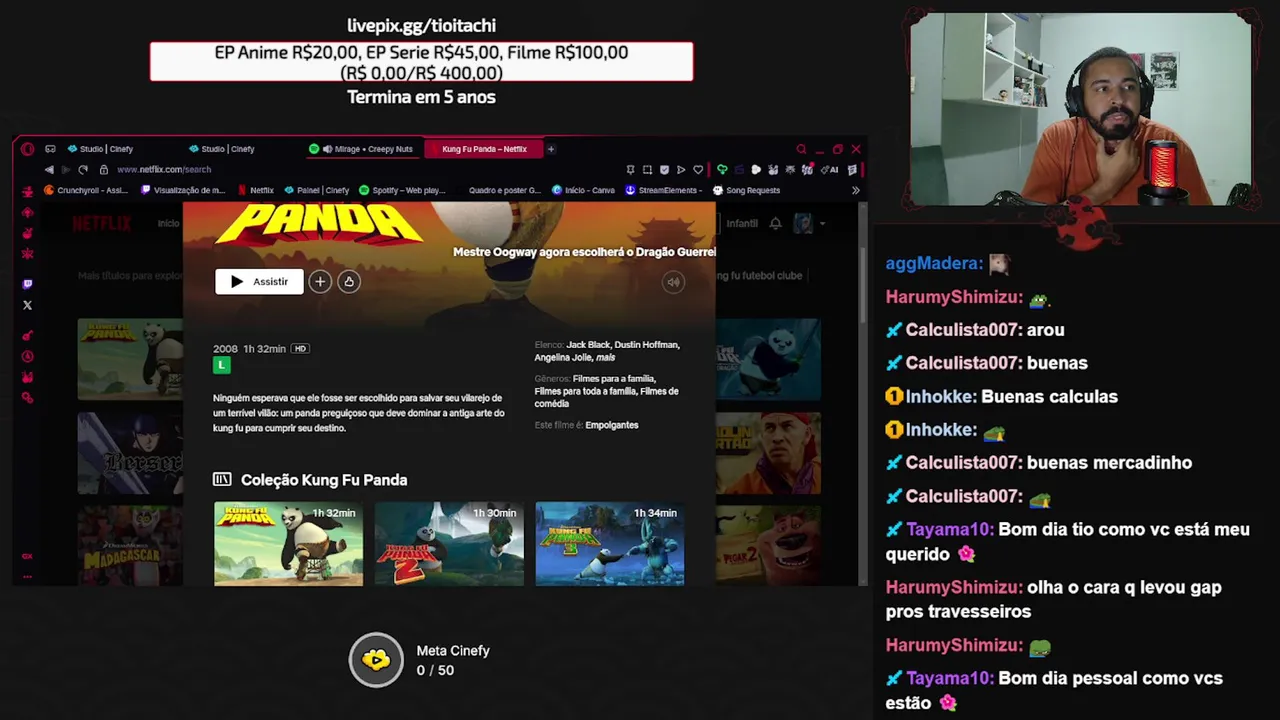1280x720 pixels.
Task: Open Song Requests bookmark
Action: click(746, 190)
